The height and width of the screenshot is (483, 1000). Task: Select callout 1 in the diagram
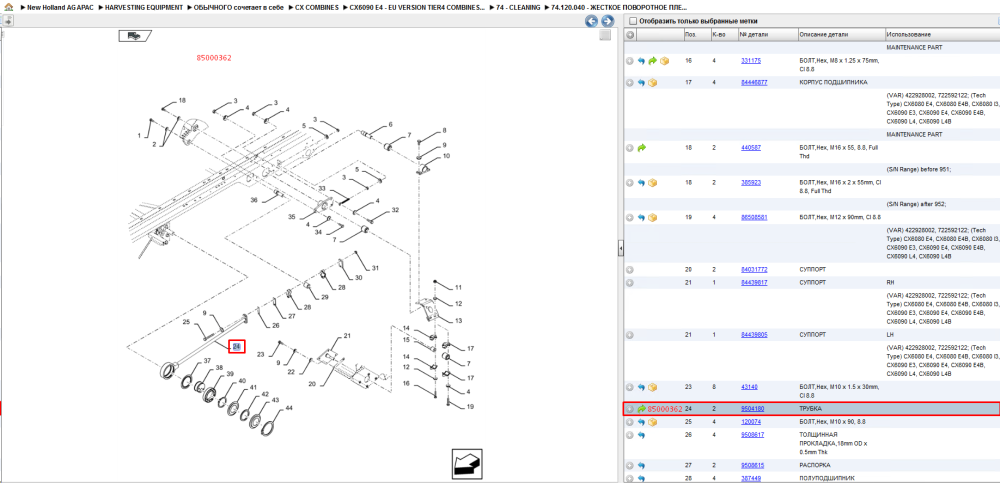[139, 135]
